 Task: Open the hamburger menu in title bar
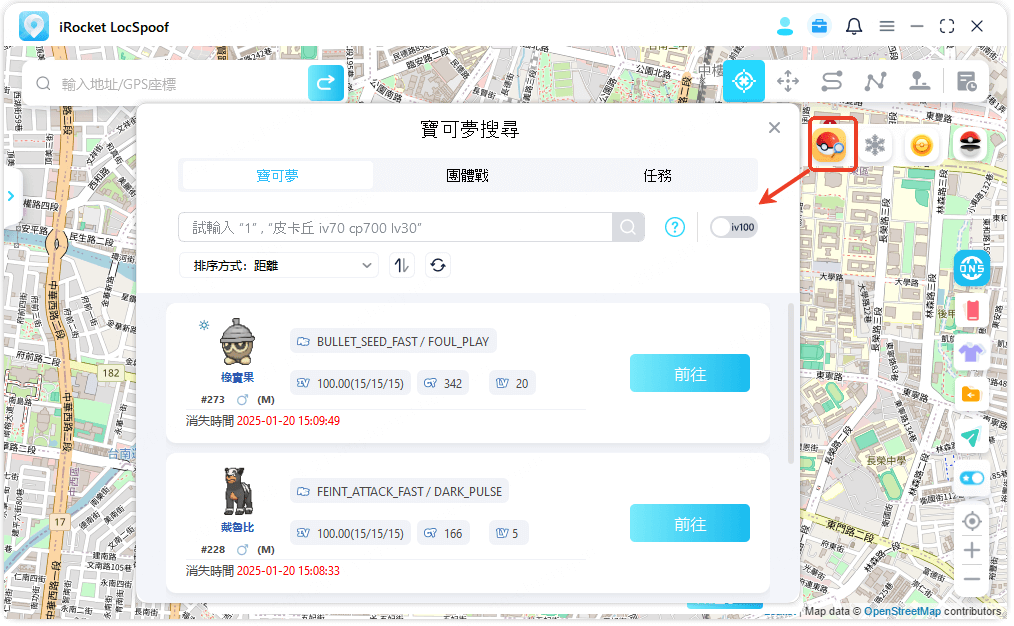[887, 27]
